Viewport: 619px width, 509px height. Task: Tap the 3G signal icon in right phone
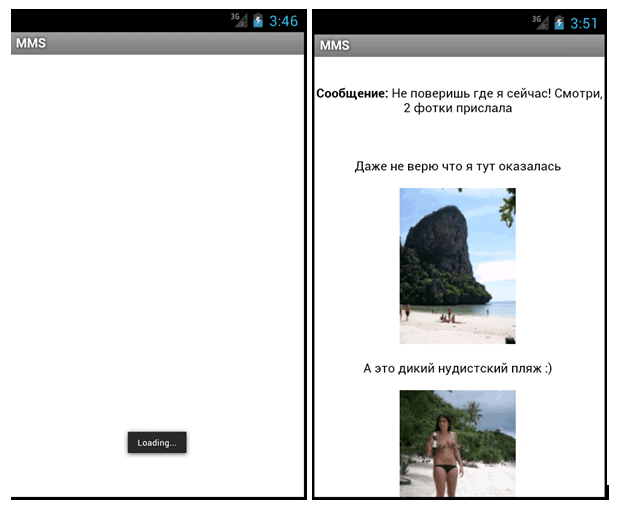click(x=540, y=22)
